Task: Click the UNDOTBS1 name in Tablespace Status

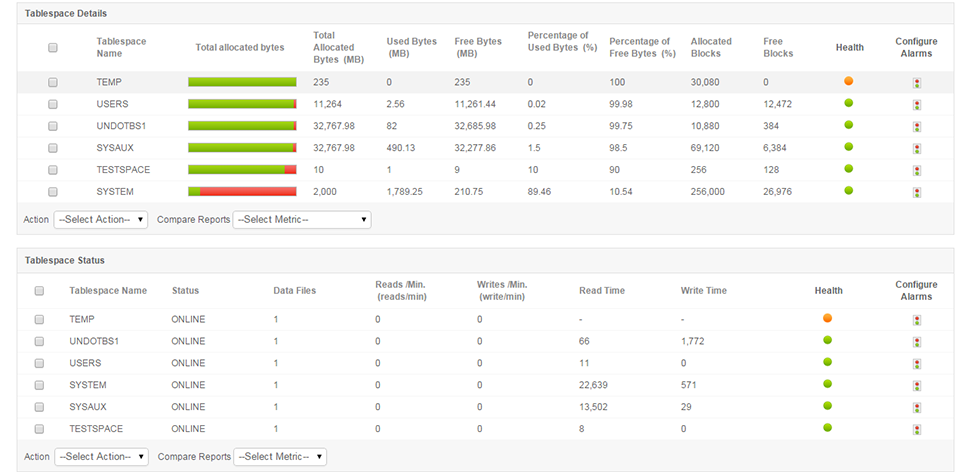Action: click(94, 341)
